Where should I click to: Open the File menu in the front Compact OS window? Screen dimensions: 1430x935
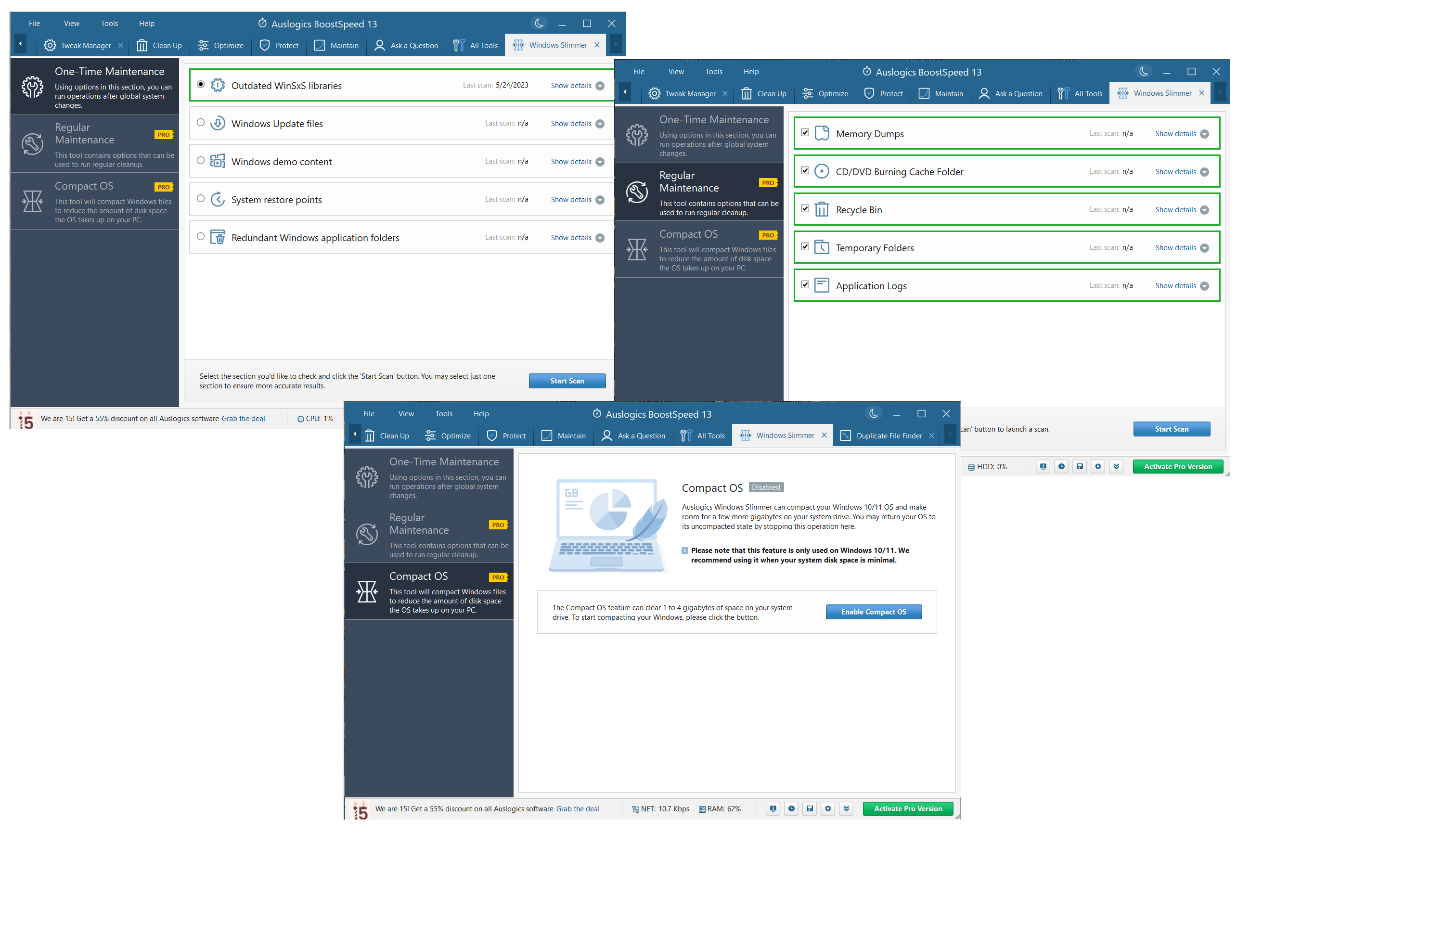[369, 414]
